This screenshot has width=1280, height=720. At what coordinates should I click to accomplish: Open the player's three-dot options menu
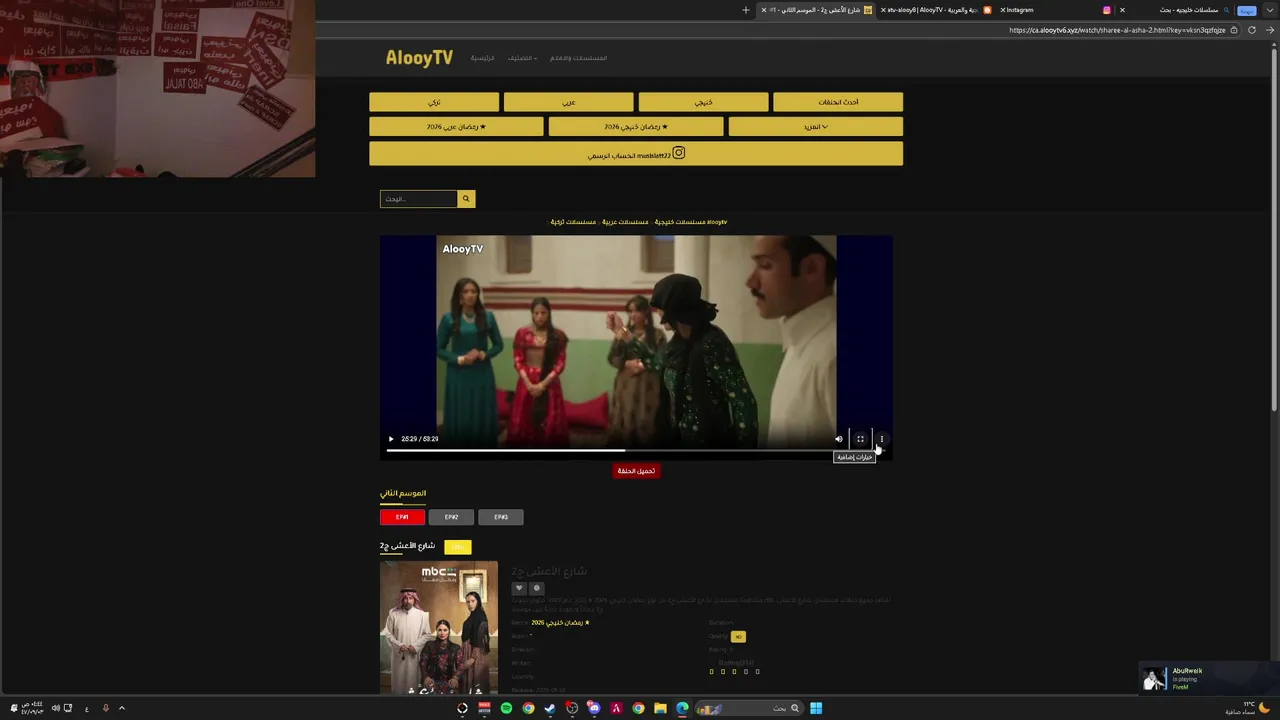point(881,439)
